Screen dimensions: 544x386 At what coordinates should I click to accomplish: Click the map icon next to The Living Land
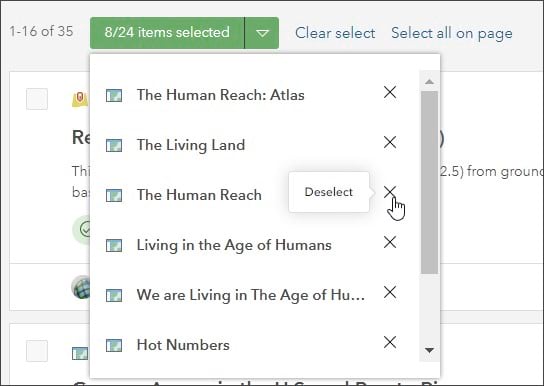point(114,145)
